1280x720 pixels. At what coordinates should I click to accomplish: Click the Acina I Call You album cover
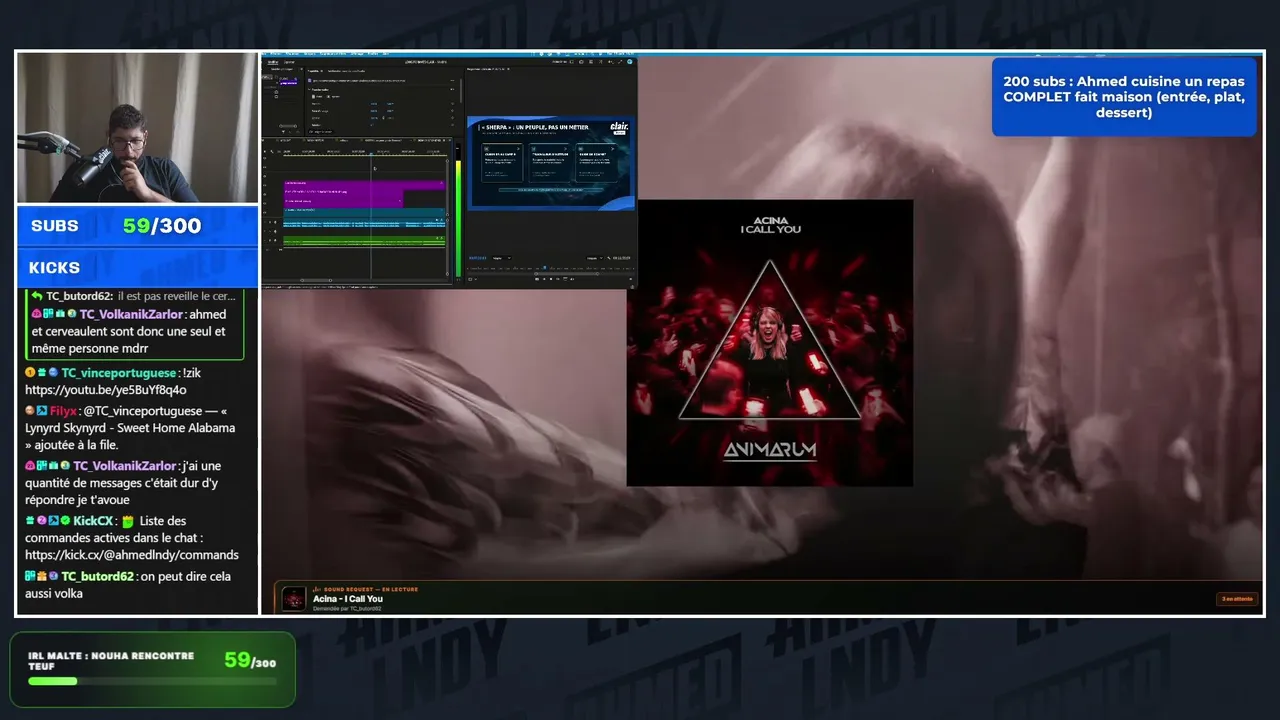770,343
